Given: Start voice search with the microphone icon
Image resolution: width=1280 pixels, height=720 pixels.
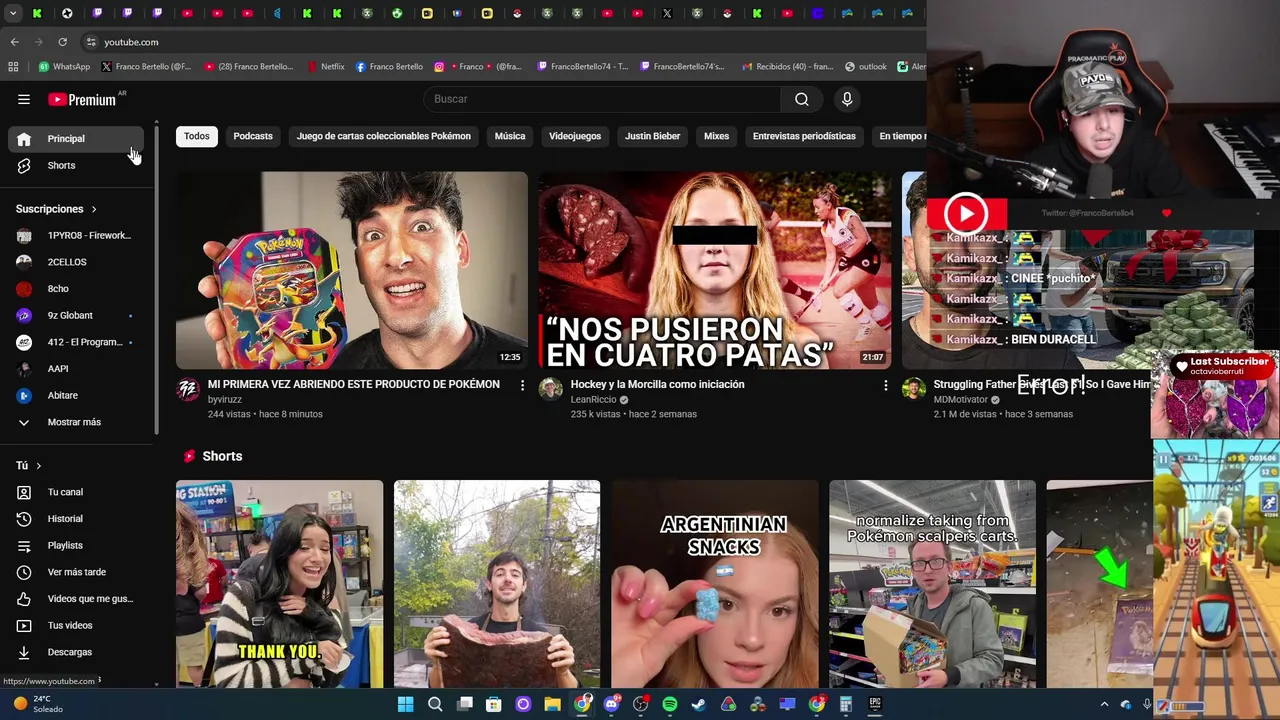Looking at the screenshot, I should pyautogui.click(x=847, y=99).
